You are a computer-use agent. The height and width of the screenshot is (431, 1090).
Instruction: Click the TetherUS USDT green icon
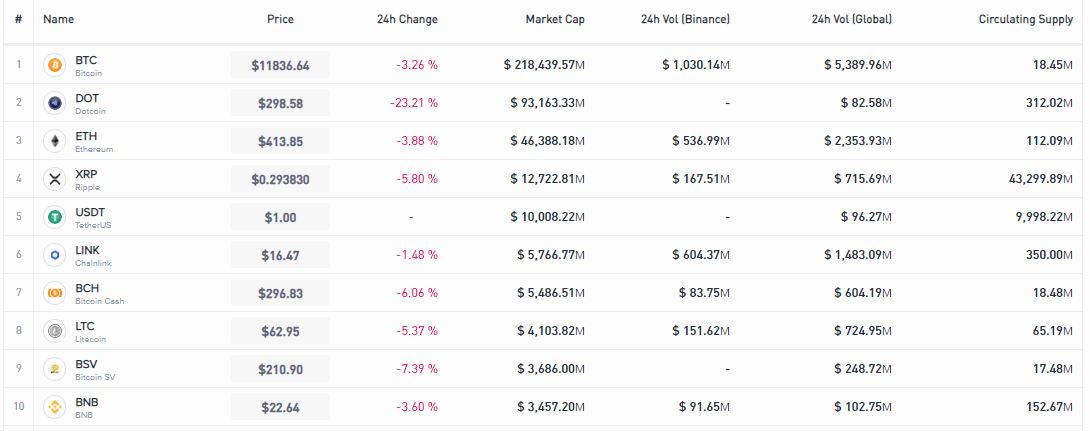(54, 218)
